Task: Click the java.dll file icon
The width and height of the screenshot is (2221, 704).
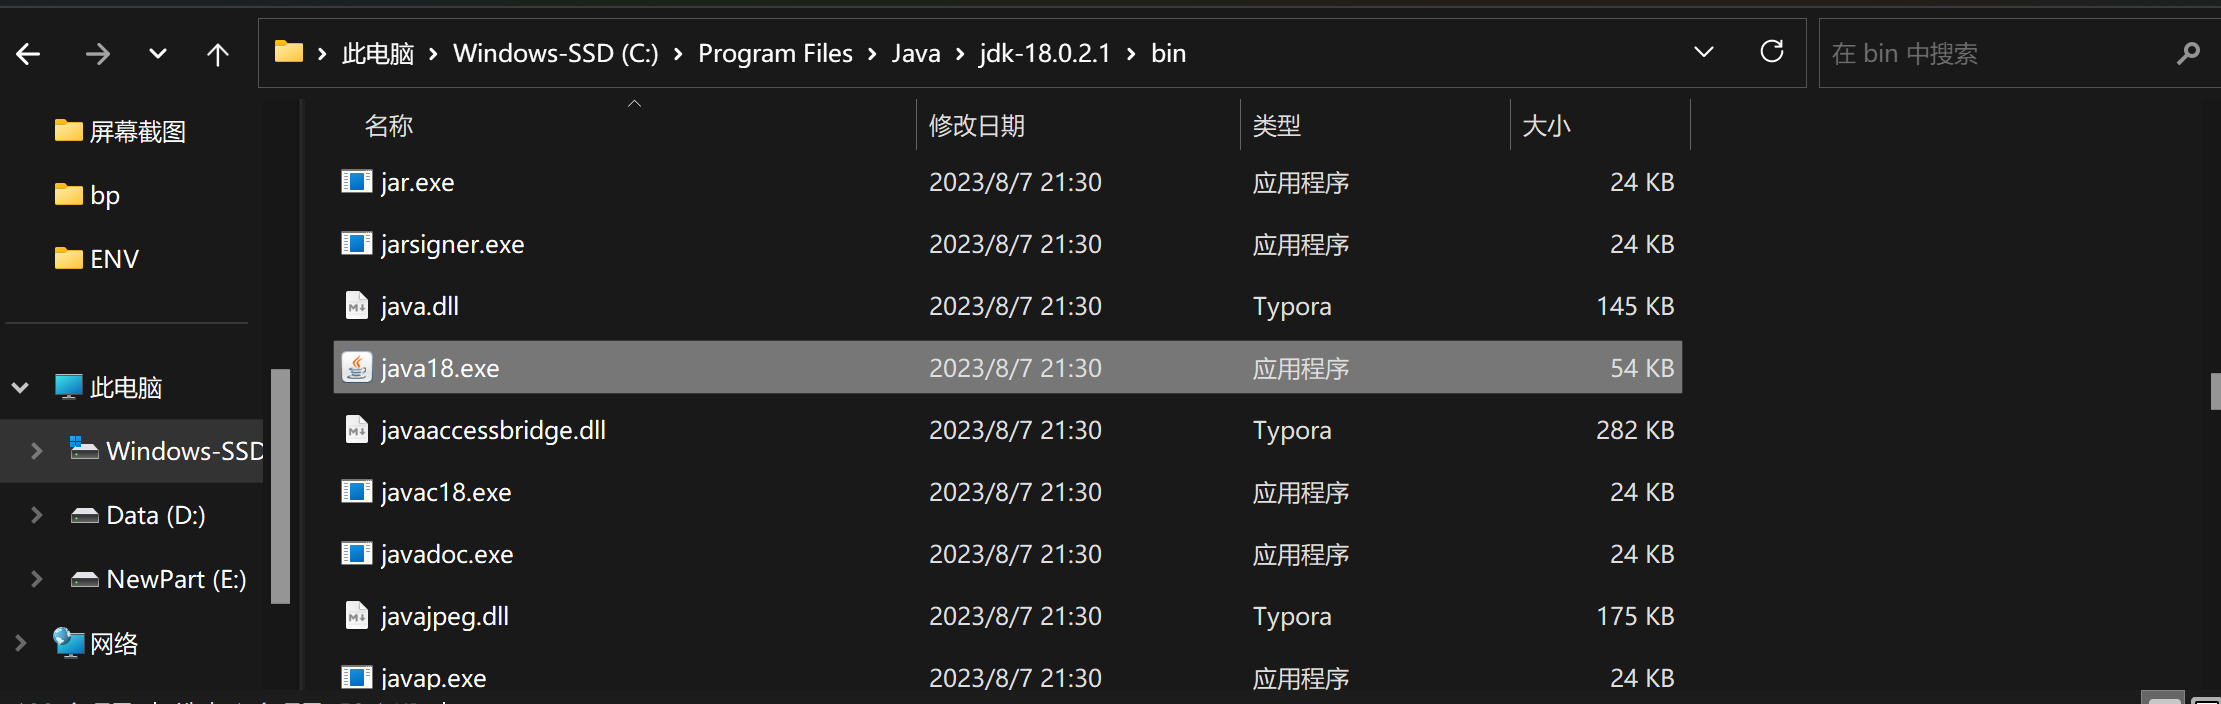Action: [x=357, y=306]
